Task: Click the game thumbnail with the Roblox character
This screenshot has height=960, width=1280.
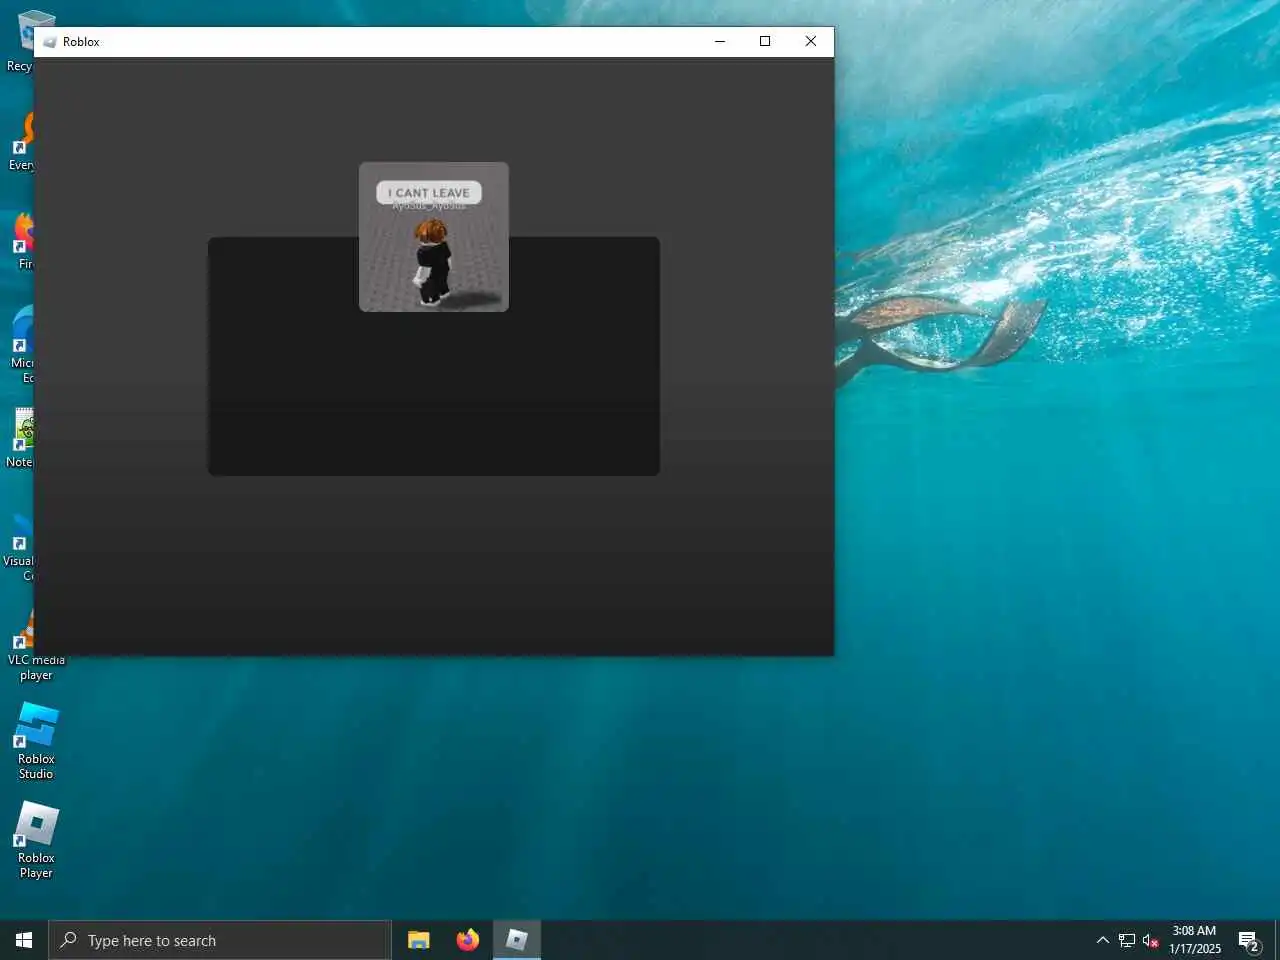Action: click(x=434, y=237)
